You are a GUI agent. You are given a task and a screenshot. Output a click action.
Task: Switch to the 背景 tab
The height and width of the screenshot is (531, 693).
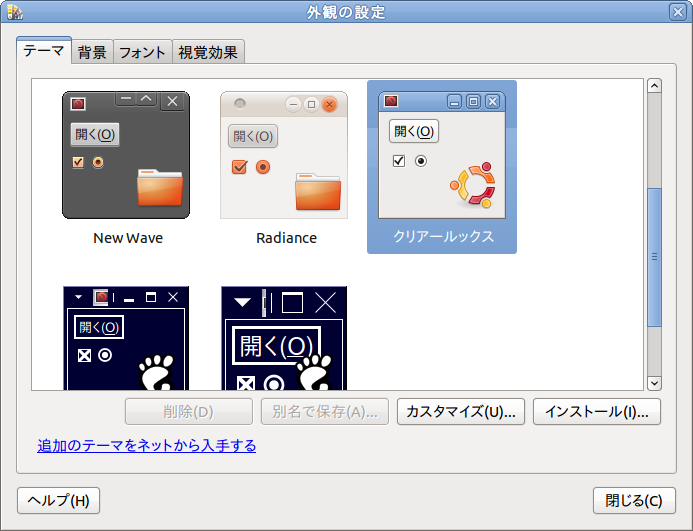click(92, 52)
